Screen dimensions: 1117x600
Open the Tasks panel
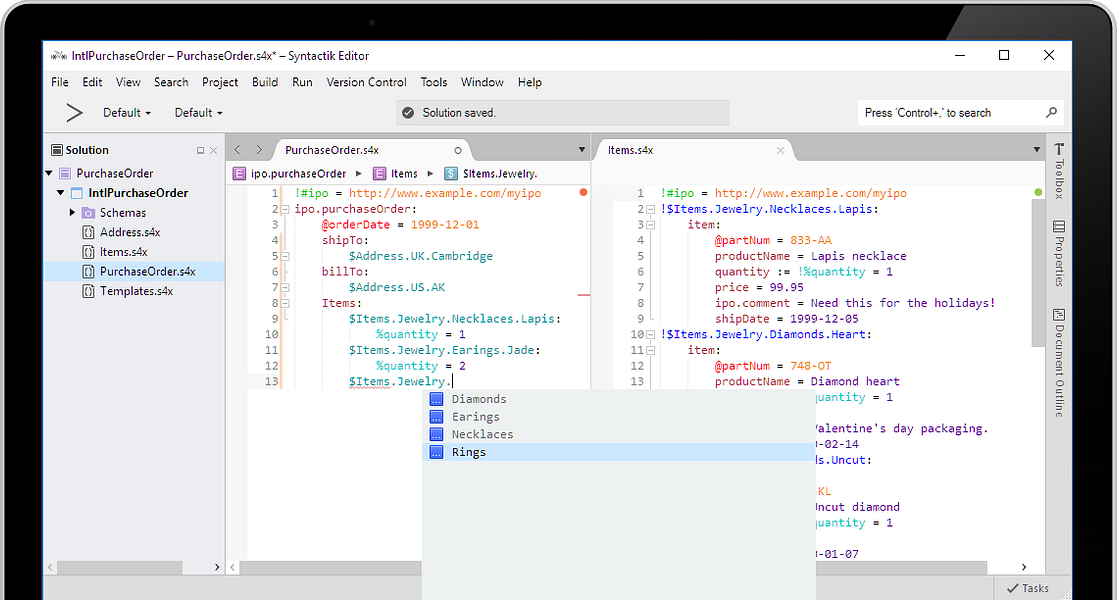(x=1028, y=588)
